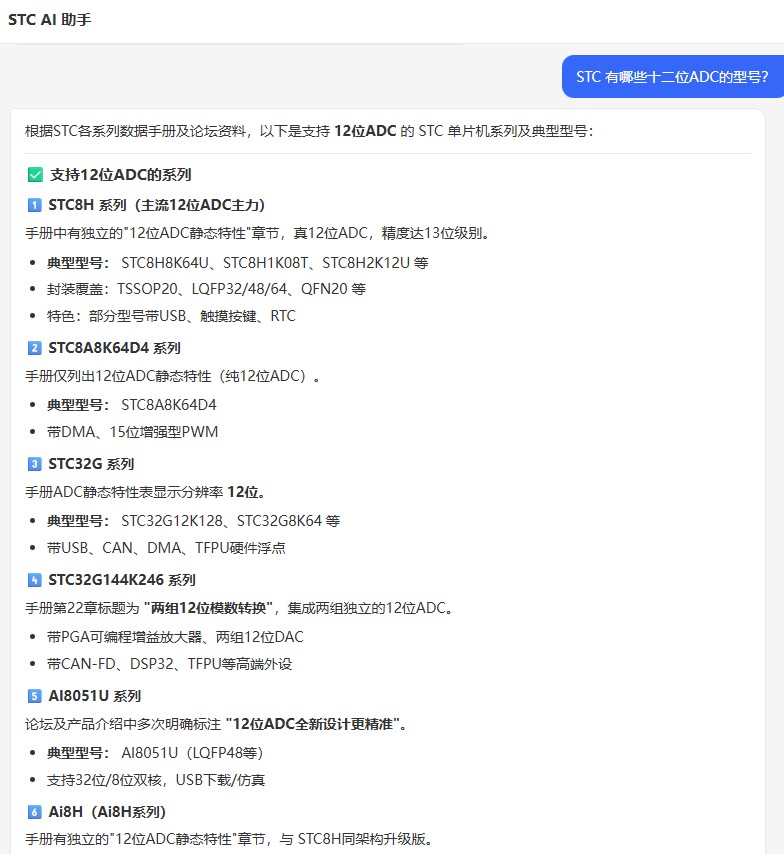Screen dimensions: 784x854
Task: Click the bold text 12位ADC全新设计更精准
Action: [x=313, y=724]
